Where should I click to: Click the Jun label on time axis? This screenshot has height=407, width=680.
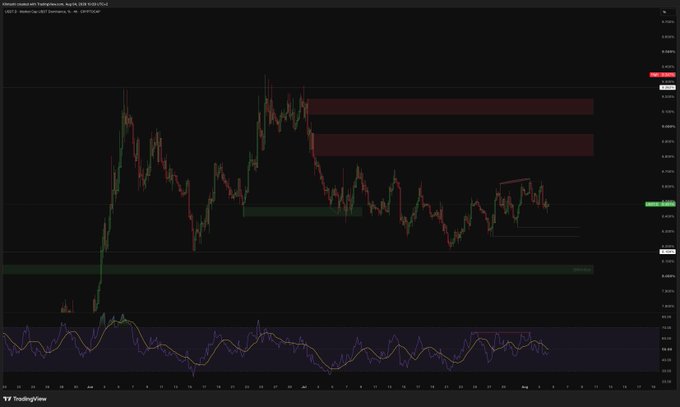click(x=90, y=386)
